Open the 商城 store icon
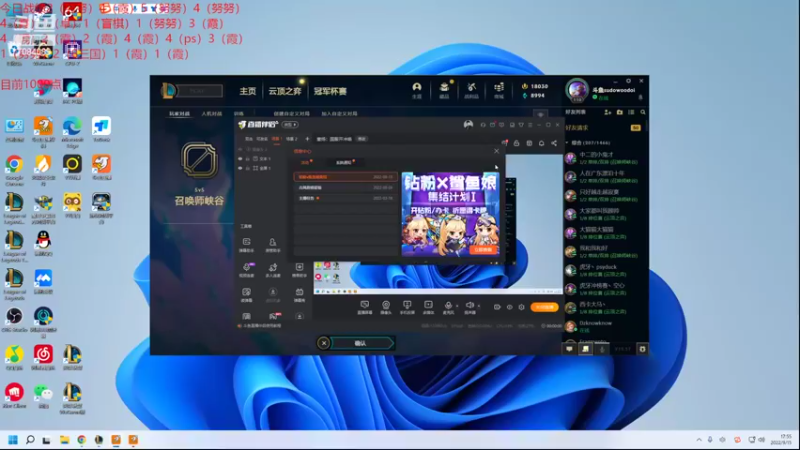Viewport: 800px width, 450px height. 499,89
